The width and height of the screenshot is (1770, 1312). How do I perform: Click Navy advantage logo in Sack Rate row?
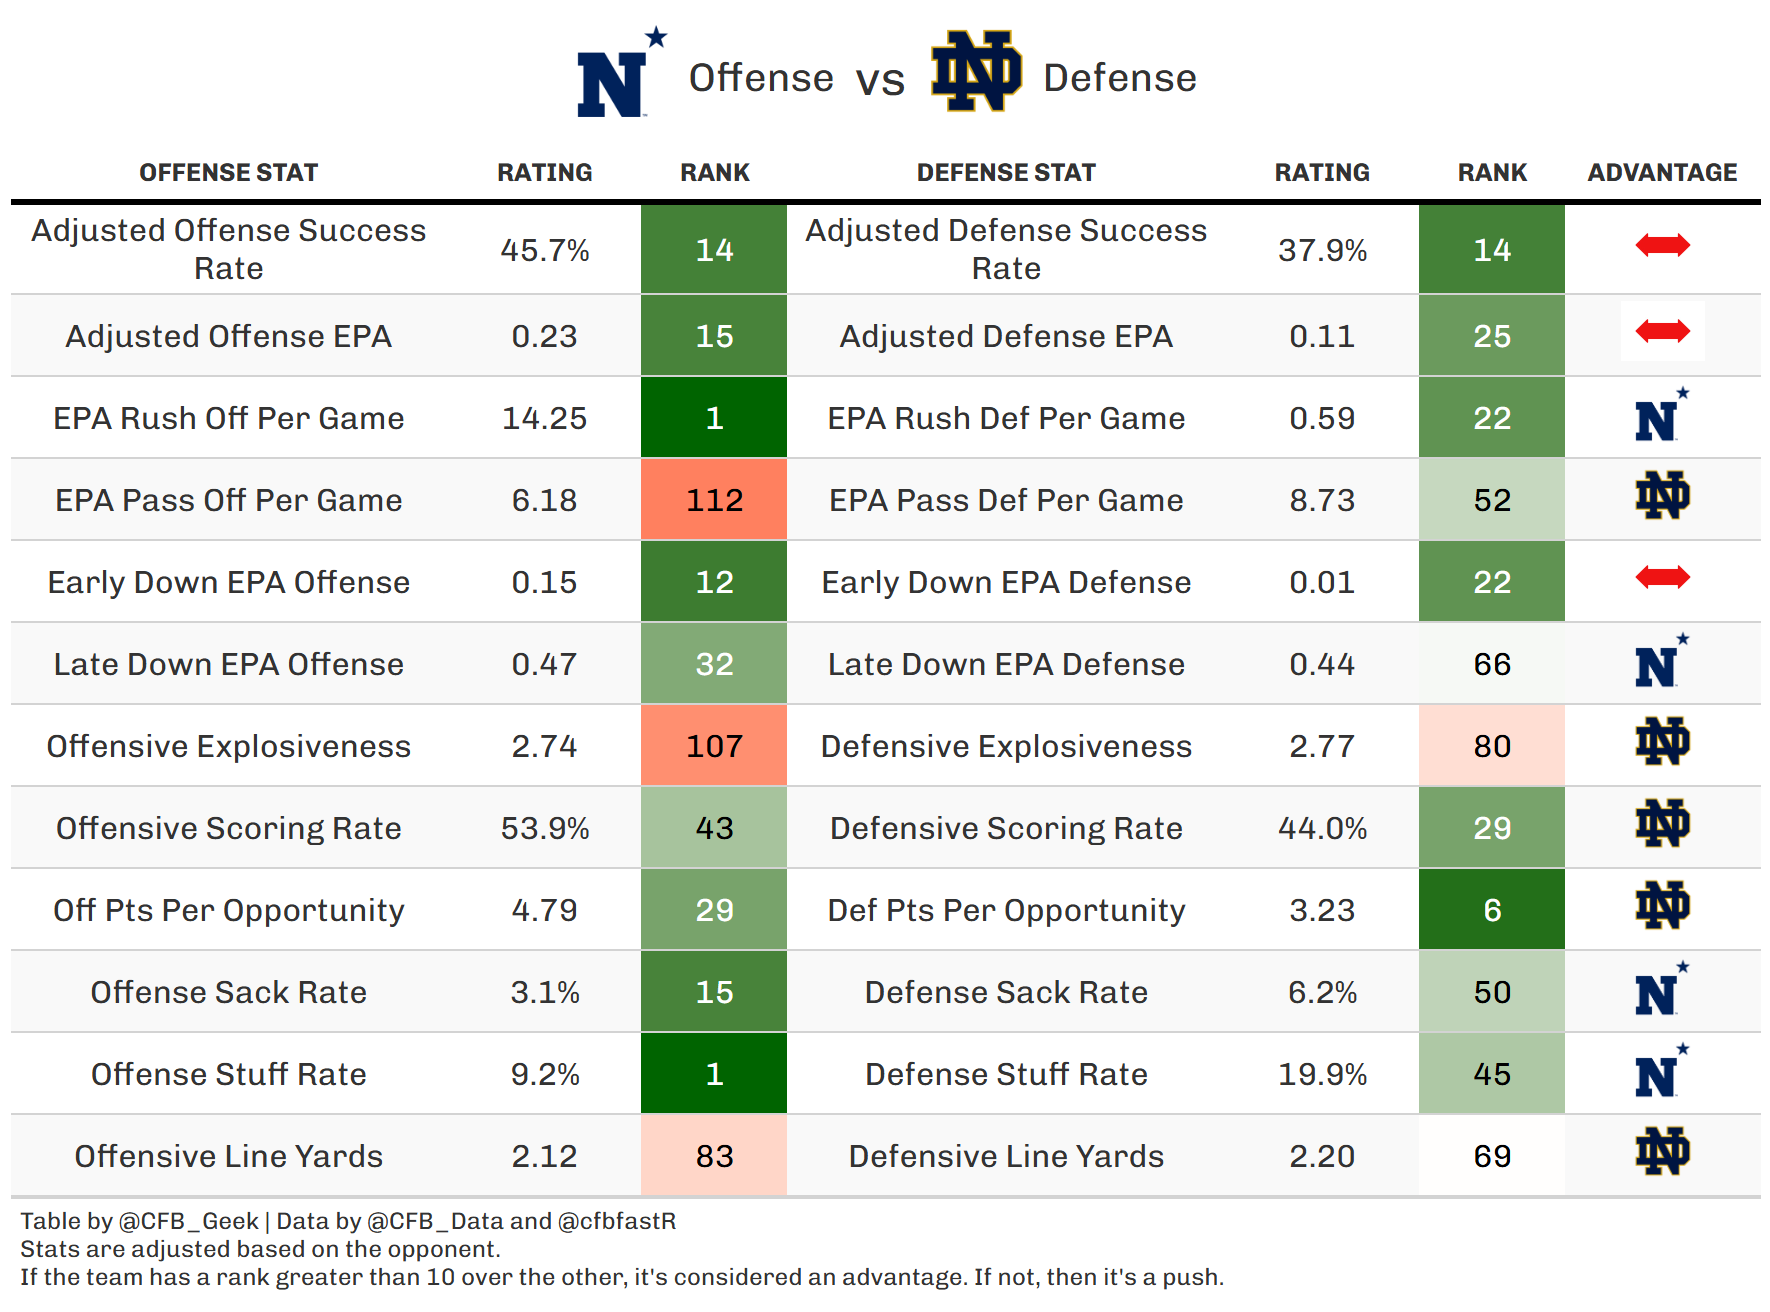tap(1660, 991)
